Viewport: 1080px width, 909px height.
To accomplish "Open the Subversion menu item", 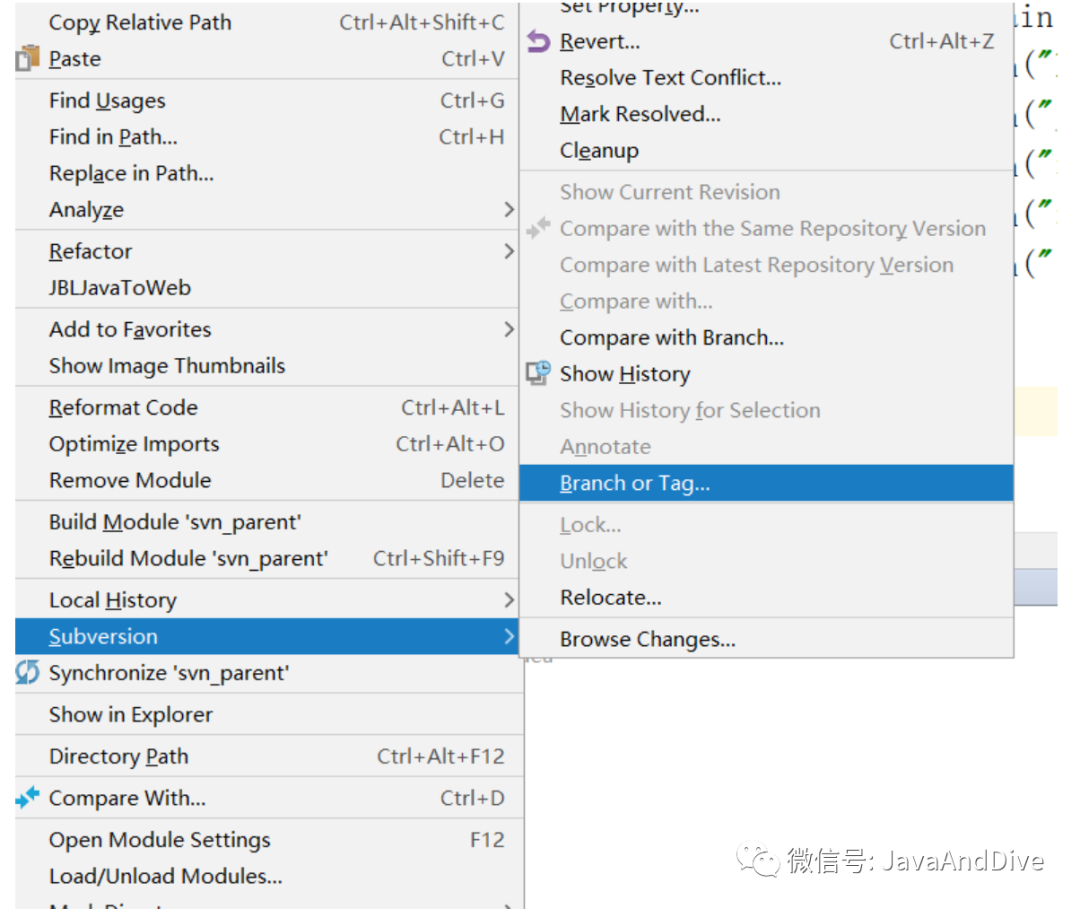I will (x=104, y=637).
